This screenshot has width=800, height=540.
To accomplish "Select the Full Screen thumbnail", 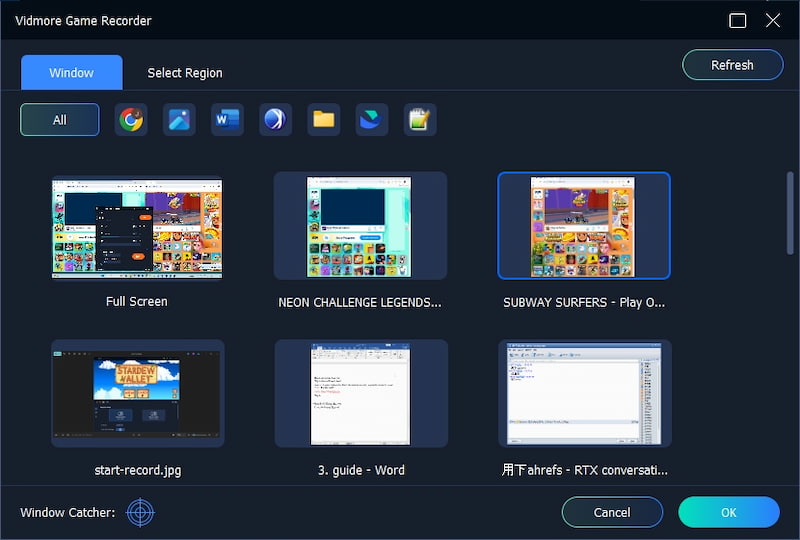I will (137, 229).
